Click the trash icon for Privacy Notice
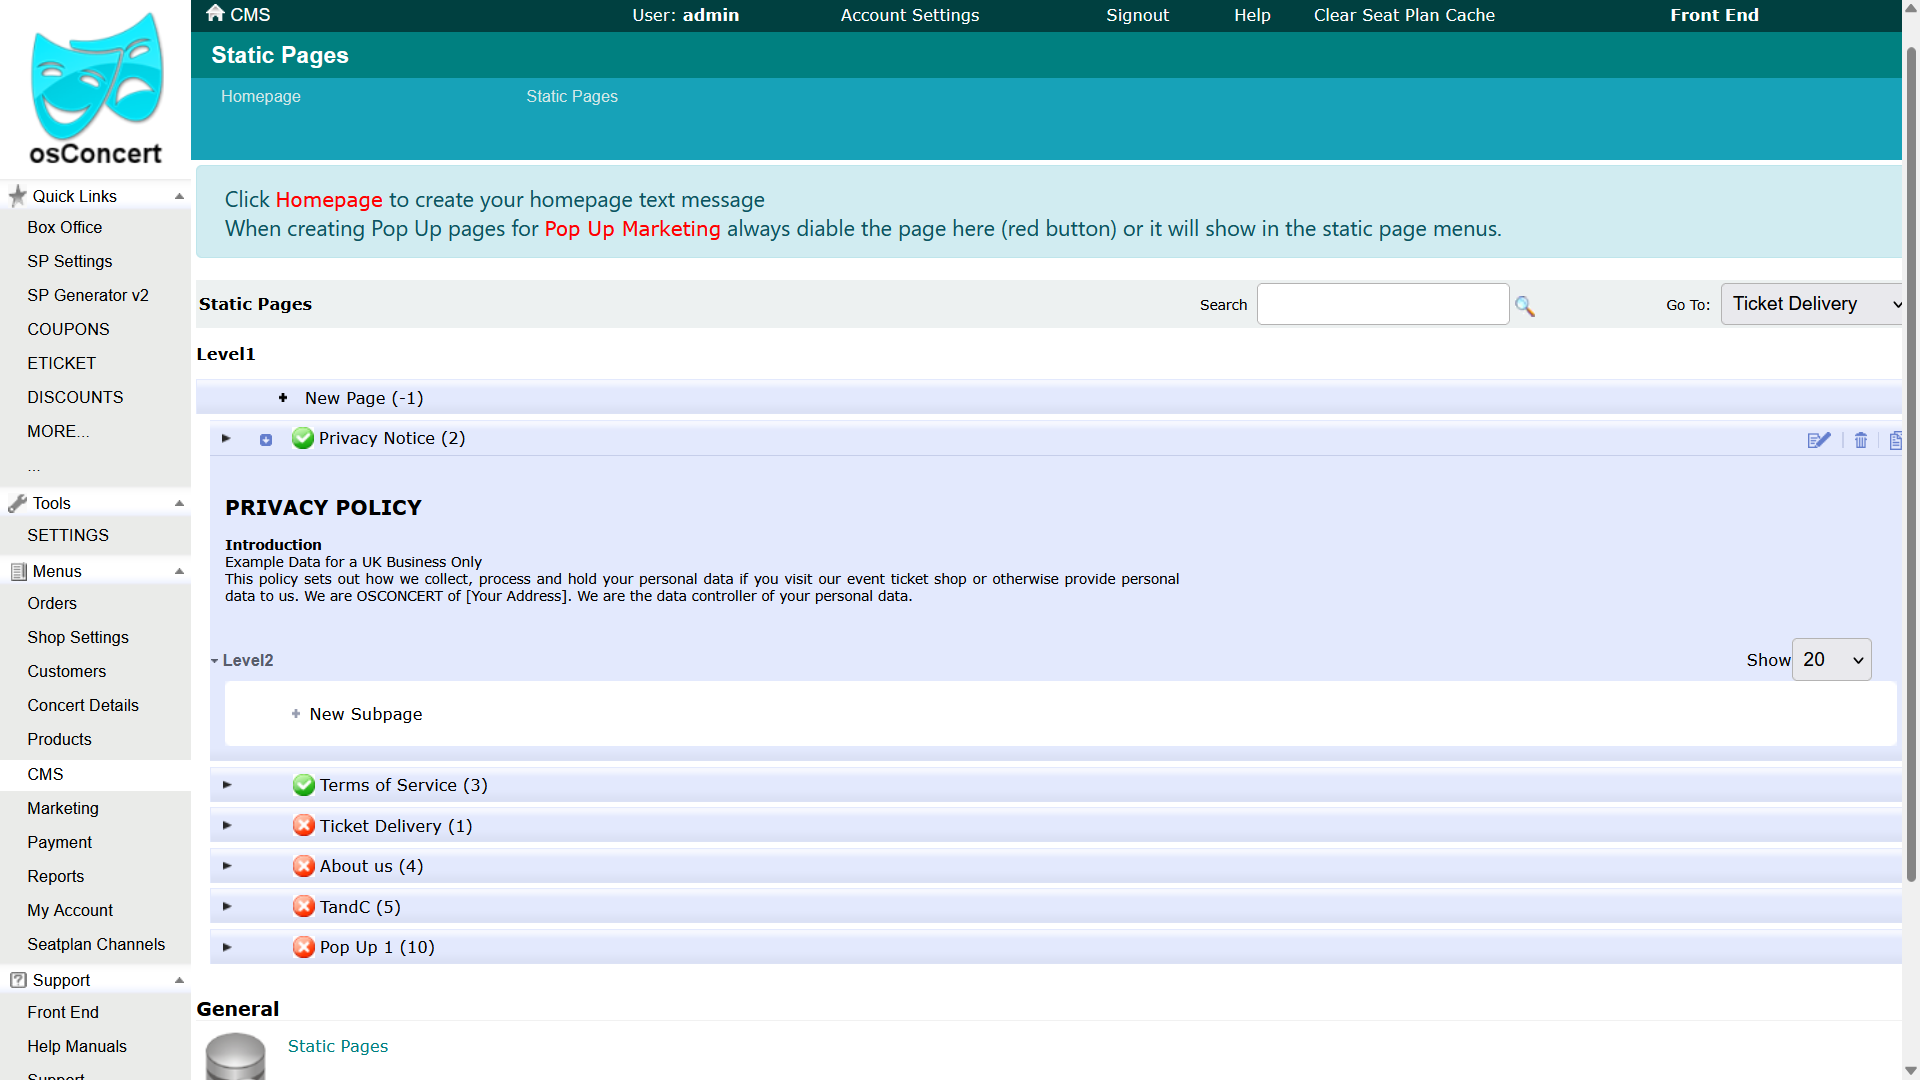Screen dimensions: 1920x1080 (x=1861, y=440)
